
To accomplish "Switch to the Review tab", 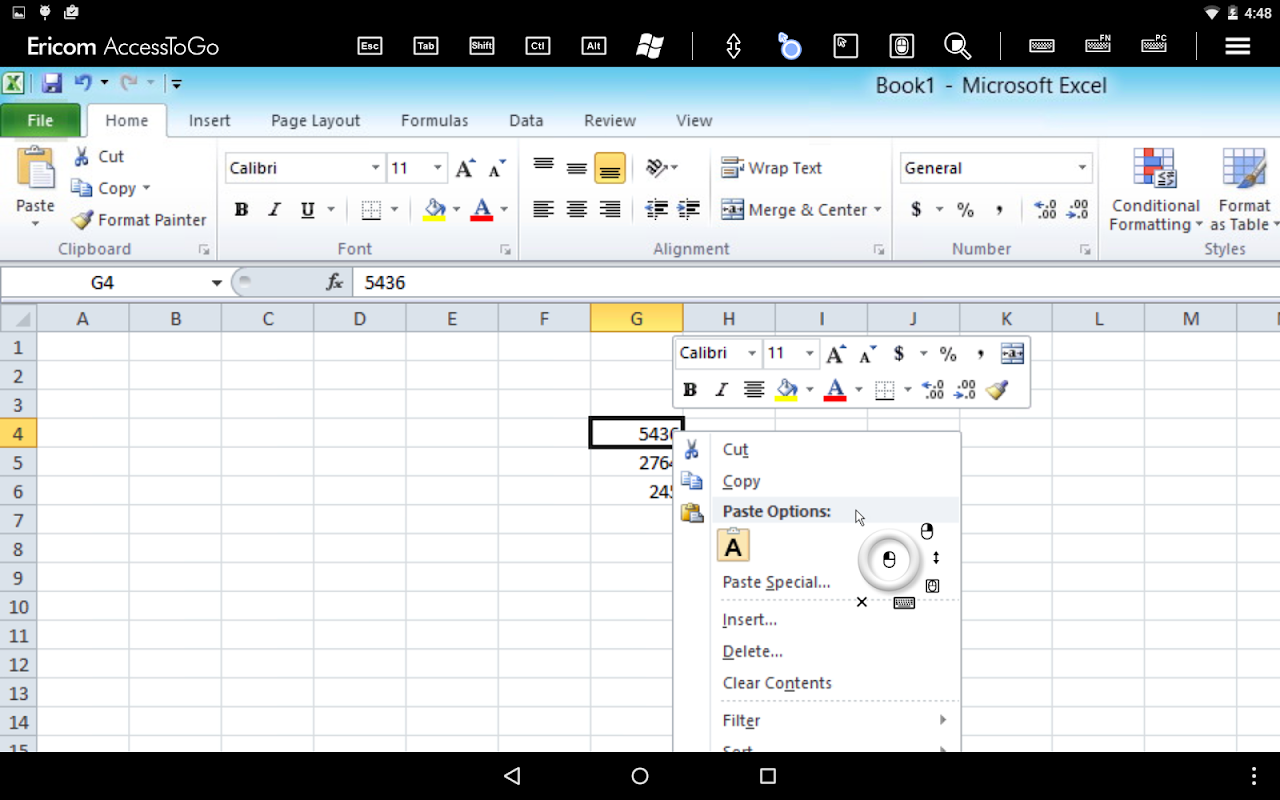I will (x=610, y=120).
